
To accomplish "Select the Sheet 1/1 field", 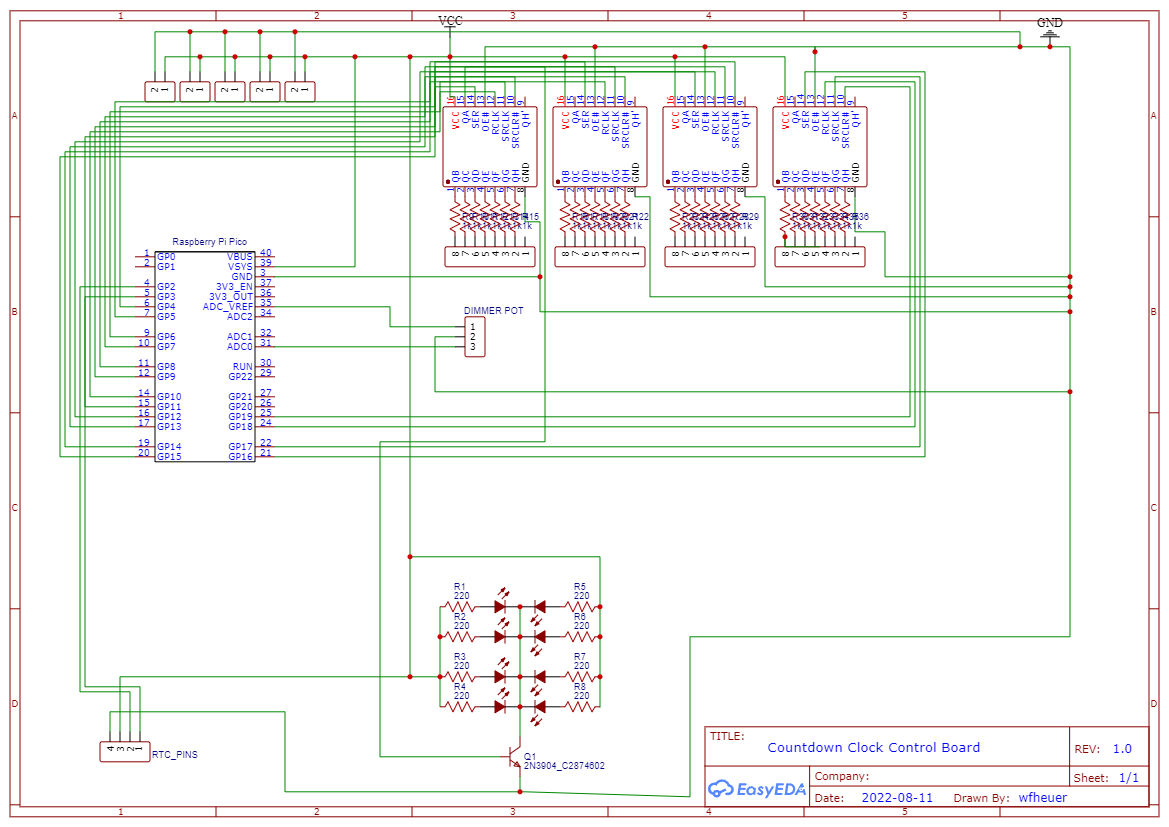I will coord(1108,777).
